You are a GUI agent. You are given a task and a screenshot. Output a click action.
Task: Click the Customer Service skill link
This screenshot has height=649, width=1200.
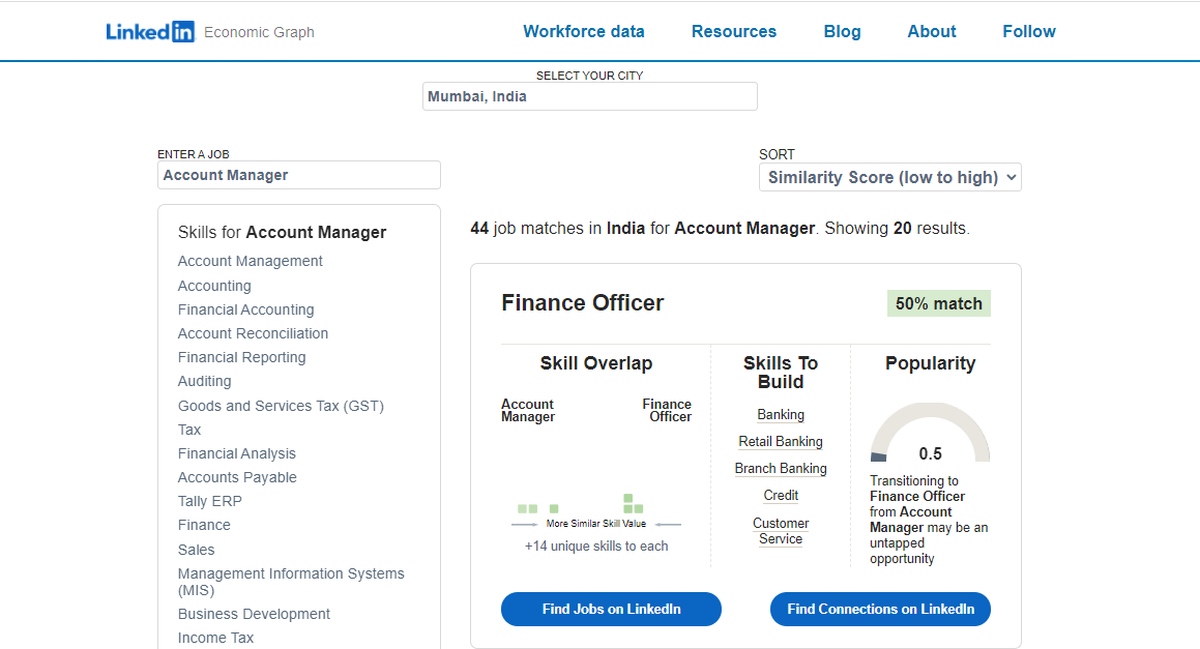pos(780,531)
